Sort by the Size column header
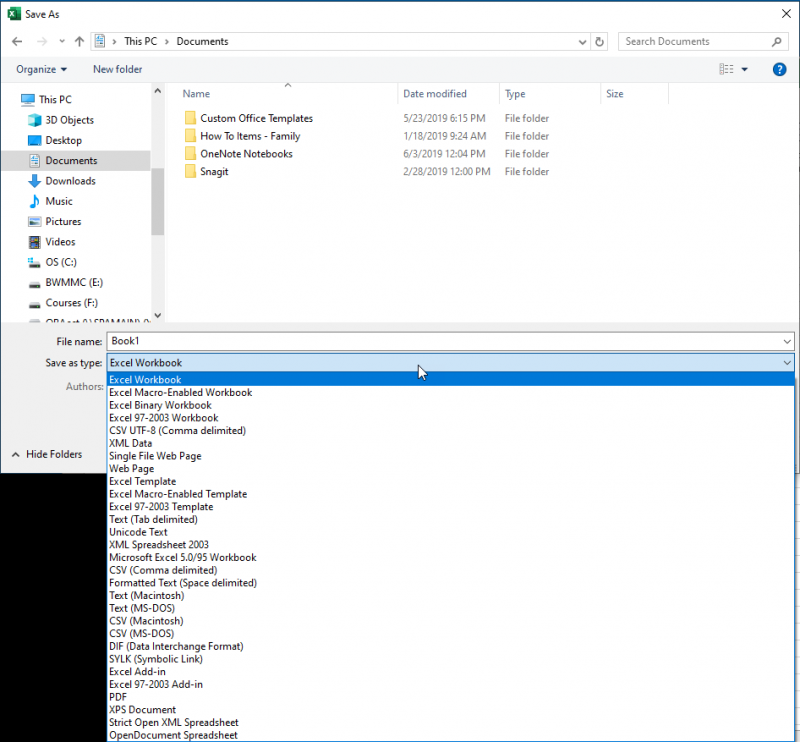 pos(614,94)
